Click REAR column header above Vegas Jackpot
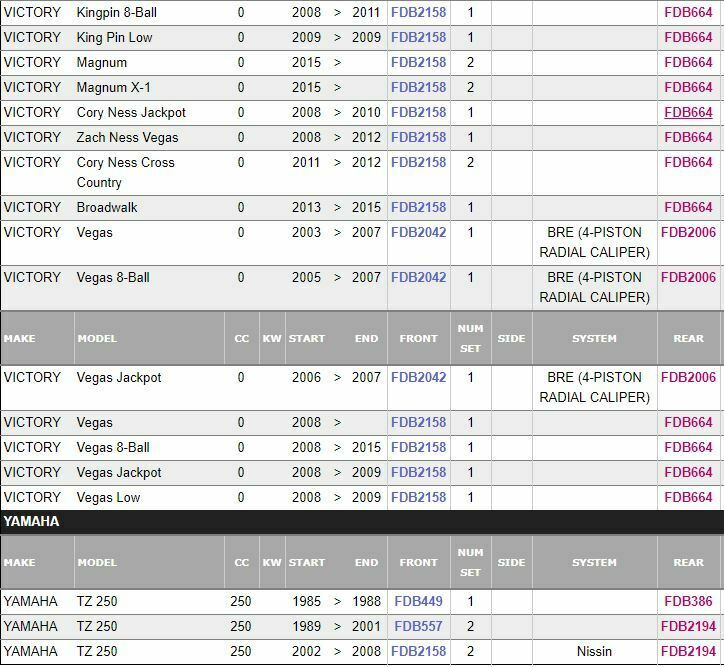Viewport: 724px width, 667px height. [688, 338]
